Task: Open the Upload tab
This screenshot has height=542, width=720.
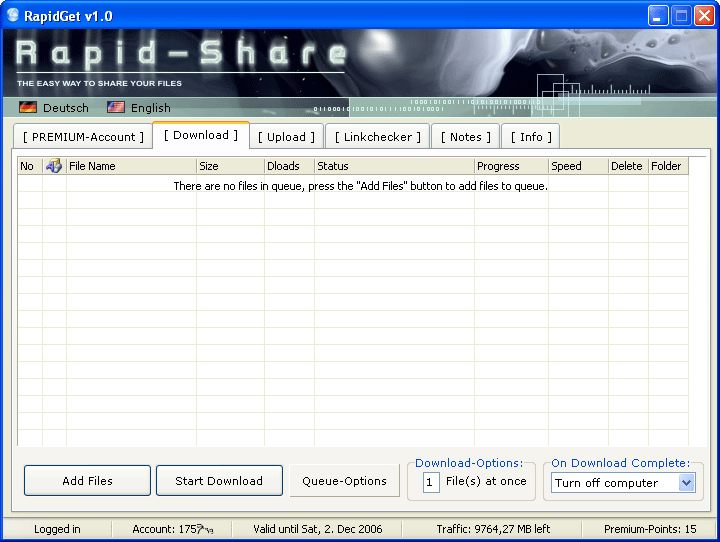Action: [287, 137]
